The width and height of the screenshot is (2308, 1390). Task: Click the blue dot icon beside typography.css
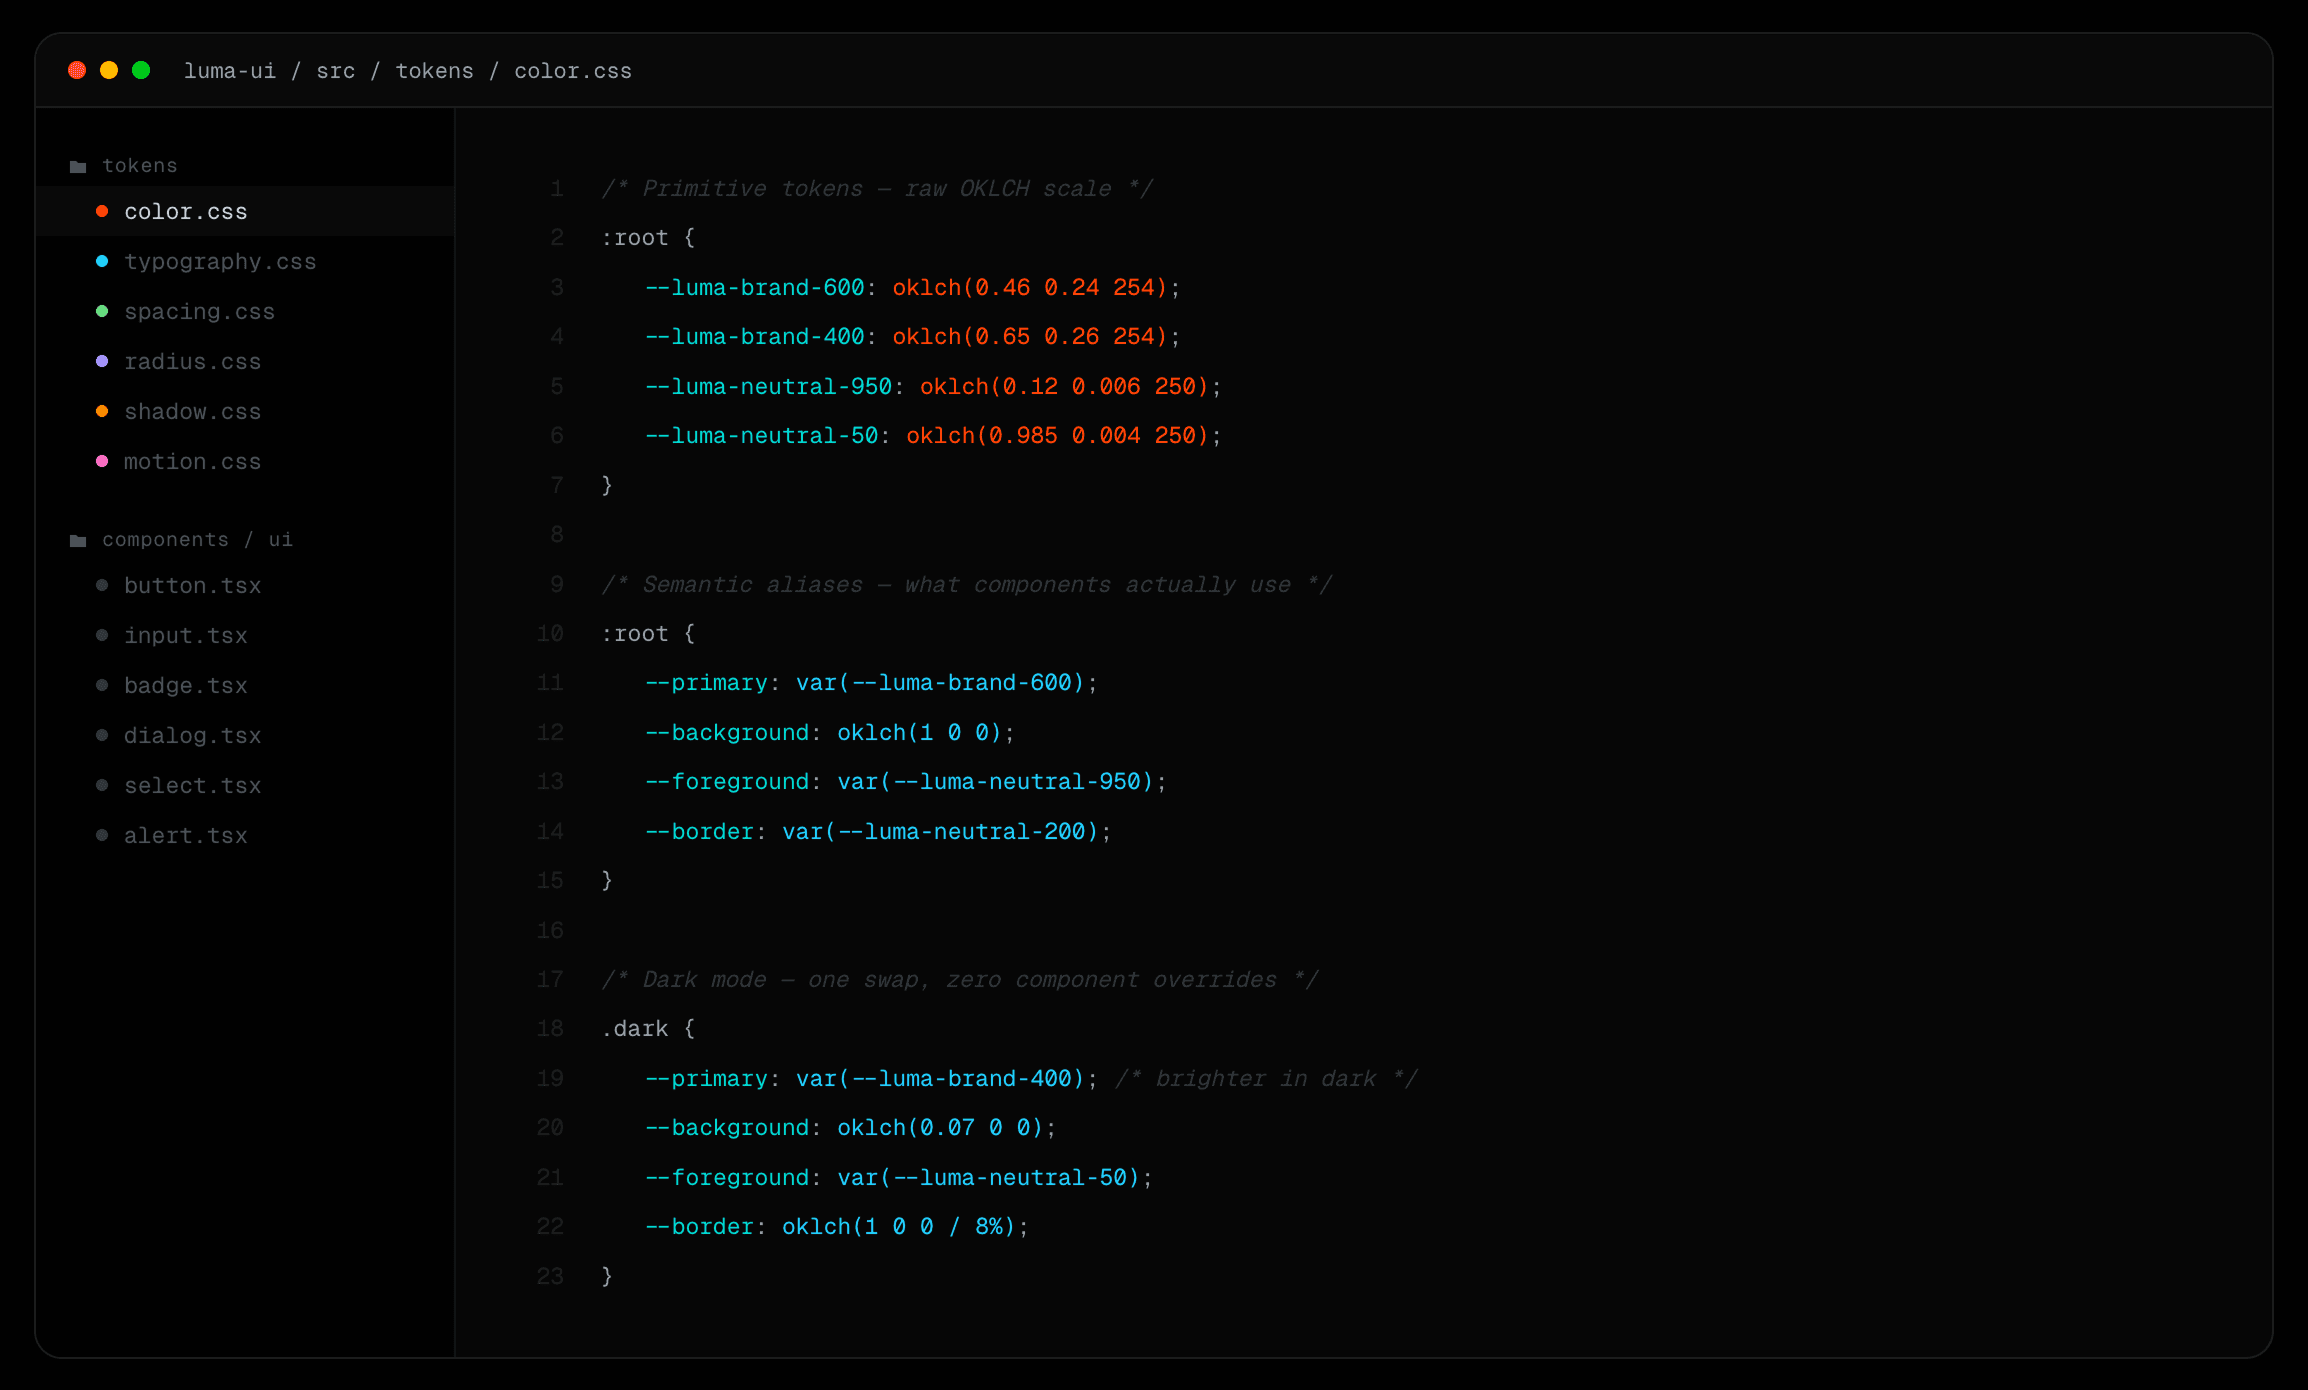point(102,261)
